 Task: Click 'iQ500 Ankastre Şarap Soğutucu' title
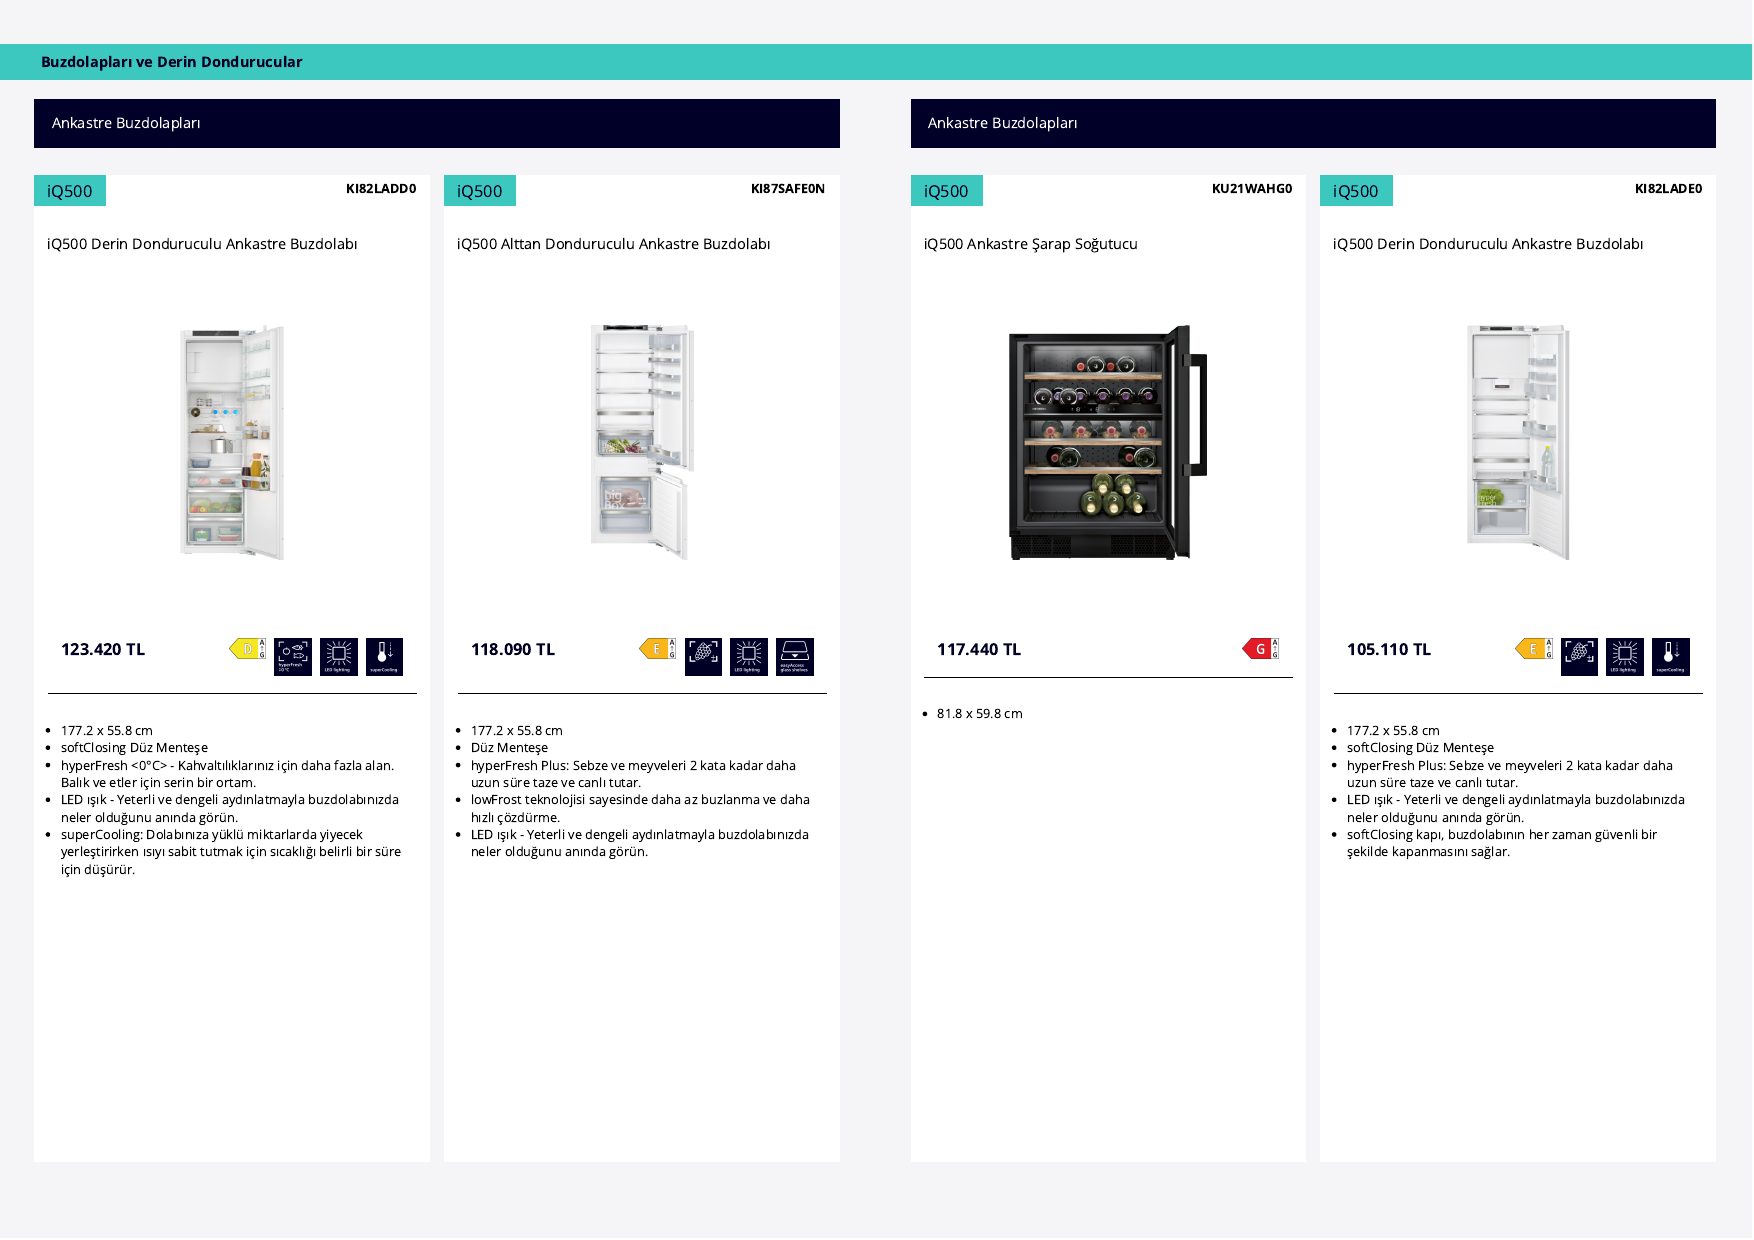coord(1031,244)
